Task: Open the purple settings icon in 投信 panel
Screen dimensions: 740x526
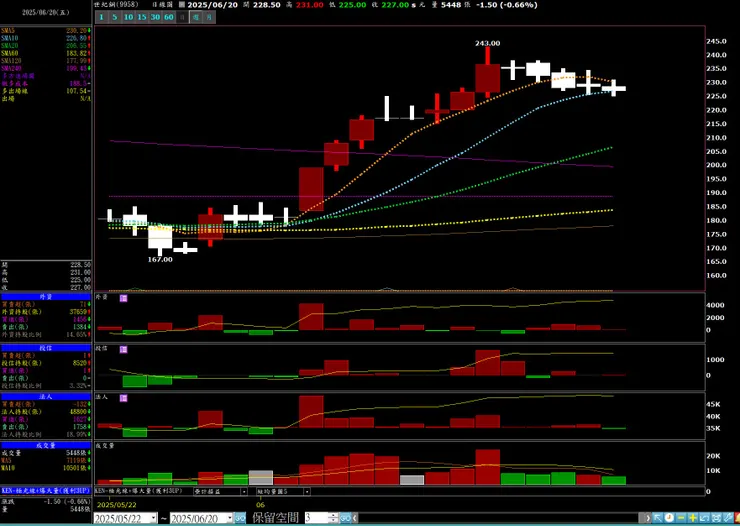Action: (123, 350)
